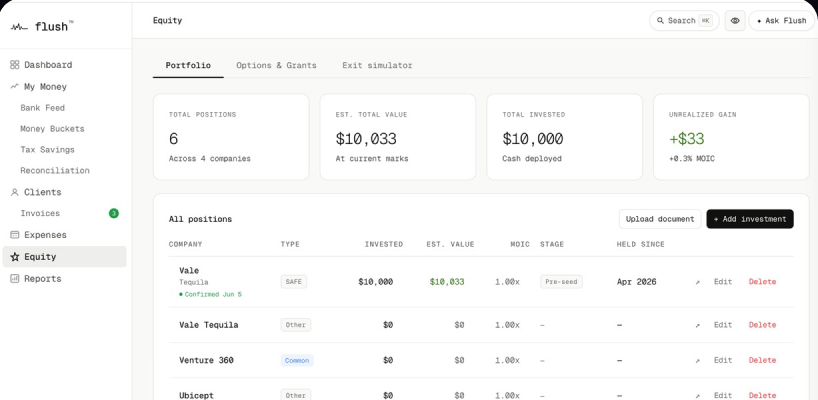The width and height of the screenshot is (818, 400).
Task: Click the Search box in header
Action: pos(684,21)
